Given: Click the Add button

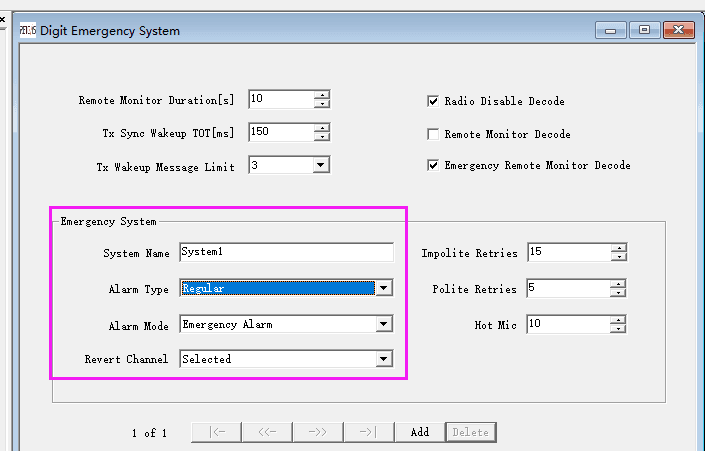Looking at the screenshot, I should pos(420,432).
